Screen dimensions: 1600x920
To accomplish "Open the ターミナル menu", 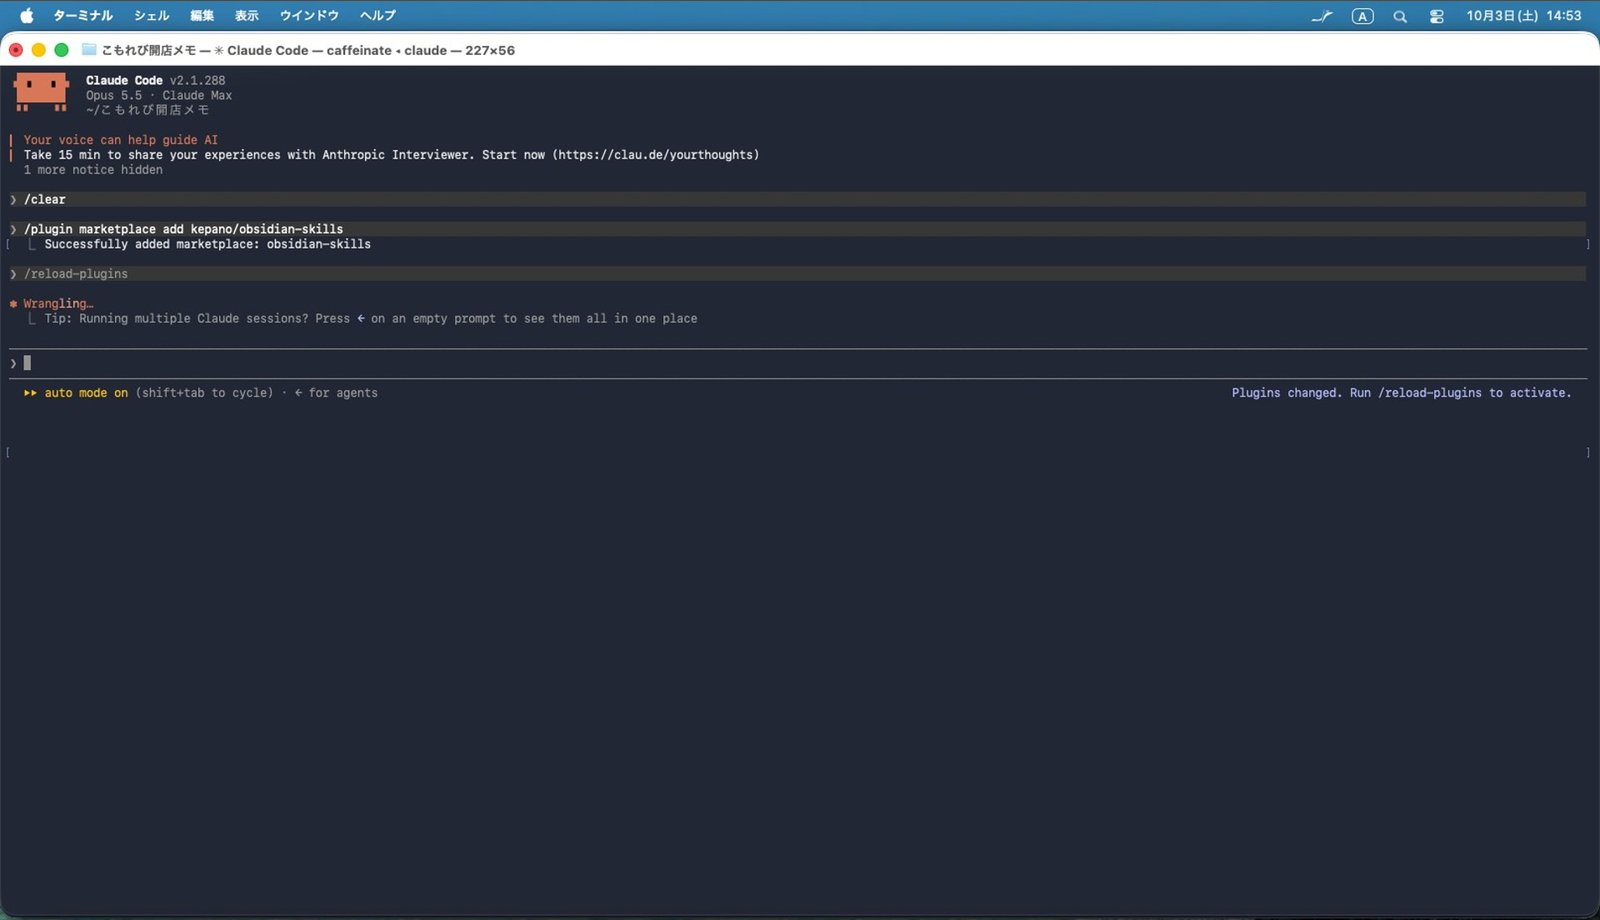I will click(x=83, y=15).
